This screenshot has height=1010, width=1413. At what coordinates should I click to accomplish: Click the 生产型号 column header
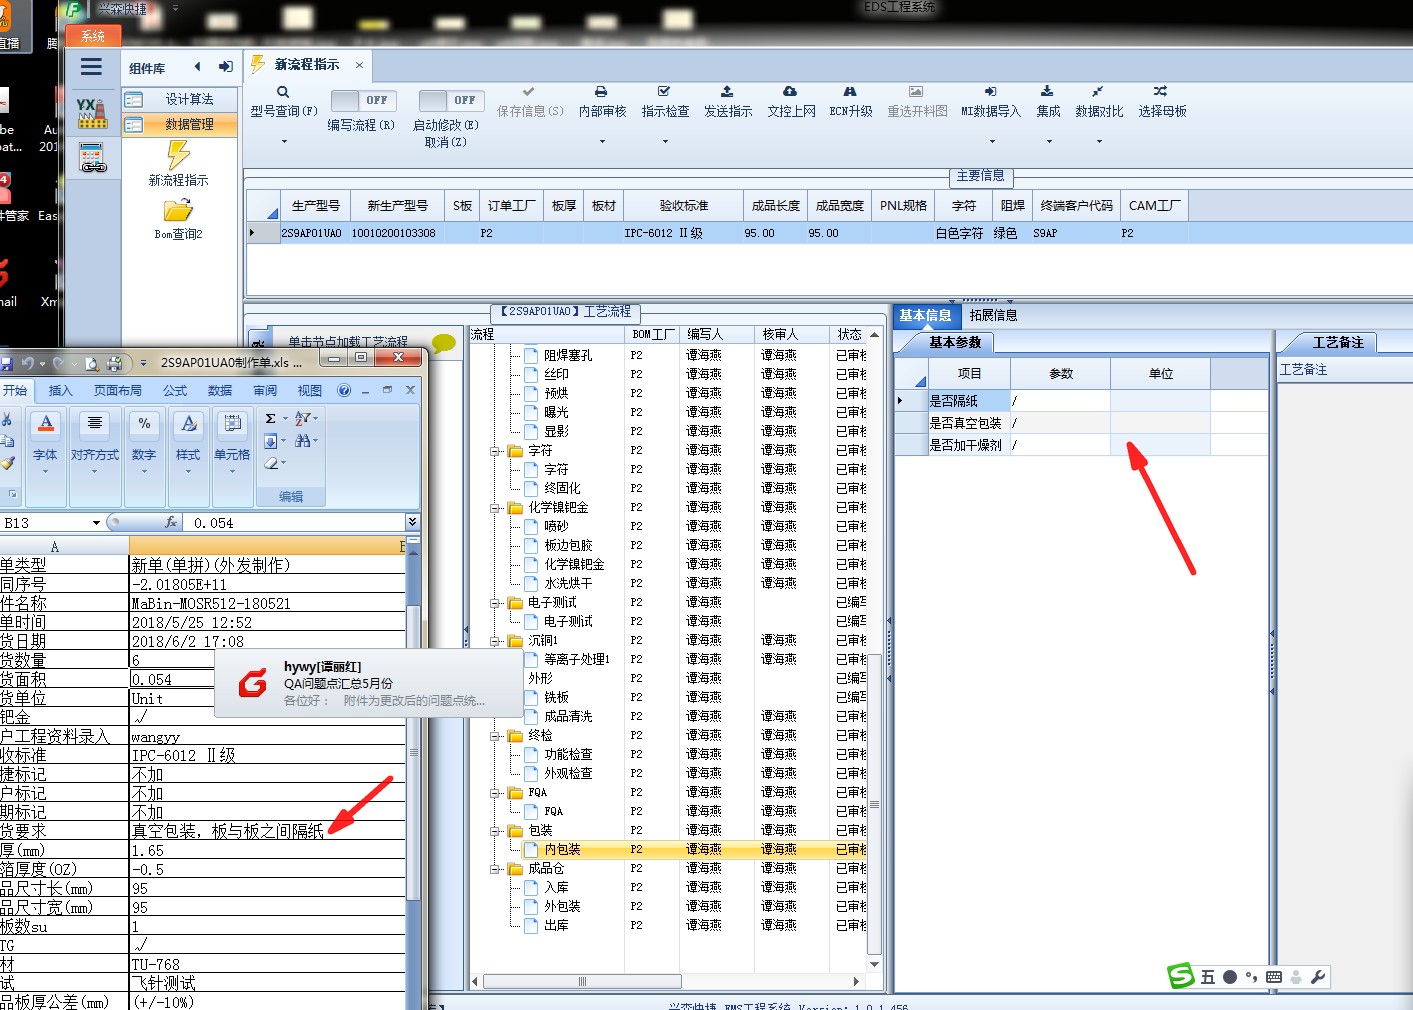[316, 205]
